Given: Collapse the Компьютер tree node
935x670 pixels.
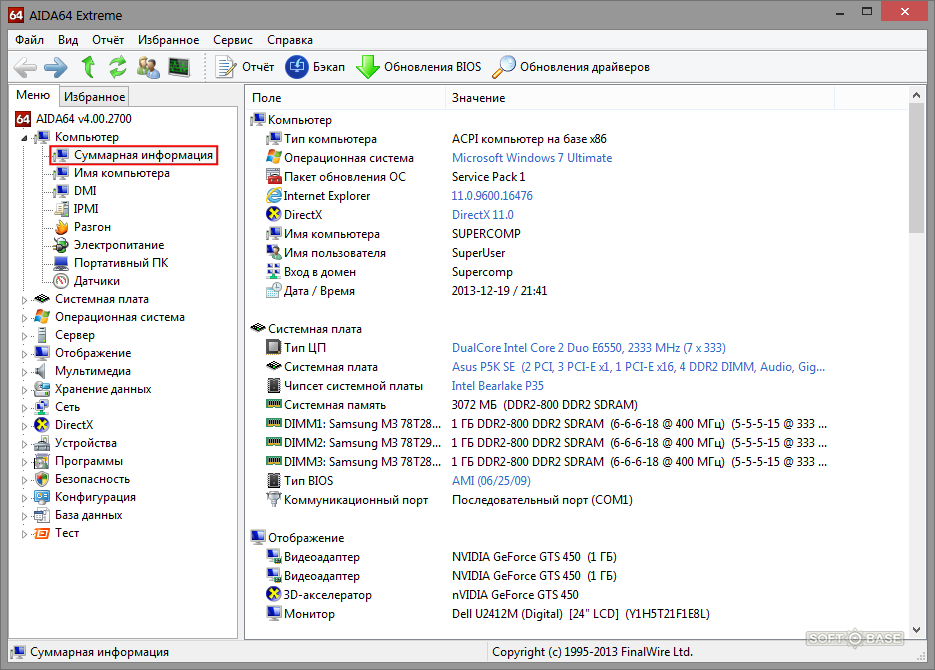Looking at the screenshot, I should (25, 137).
